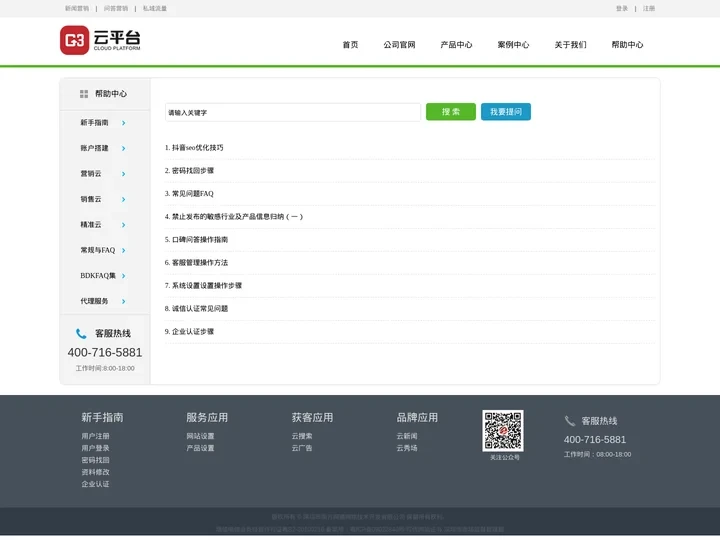Click footer link 资料修改

96,472
